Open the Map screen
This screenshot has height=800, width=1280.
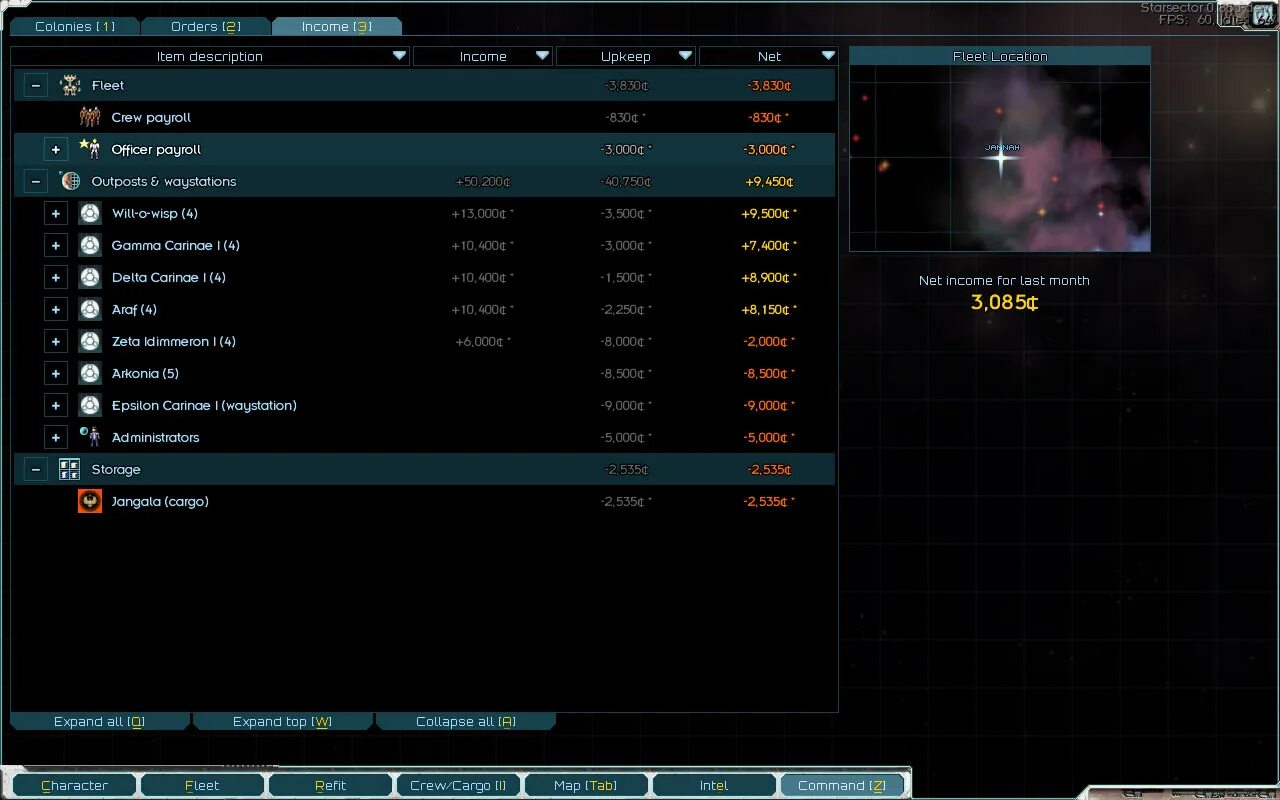586,786
